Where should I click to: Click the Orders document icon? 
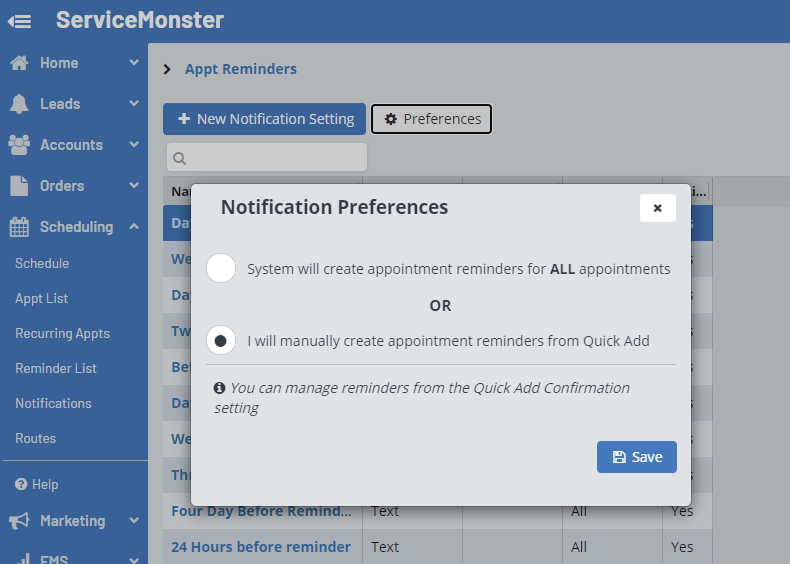click(x=19, y=186)
